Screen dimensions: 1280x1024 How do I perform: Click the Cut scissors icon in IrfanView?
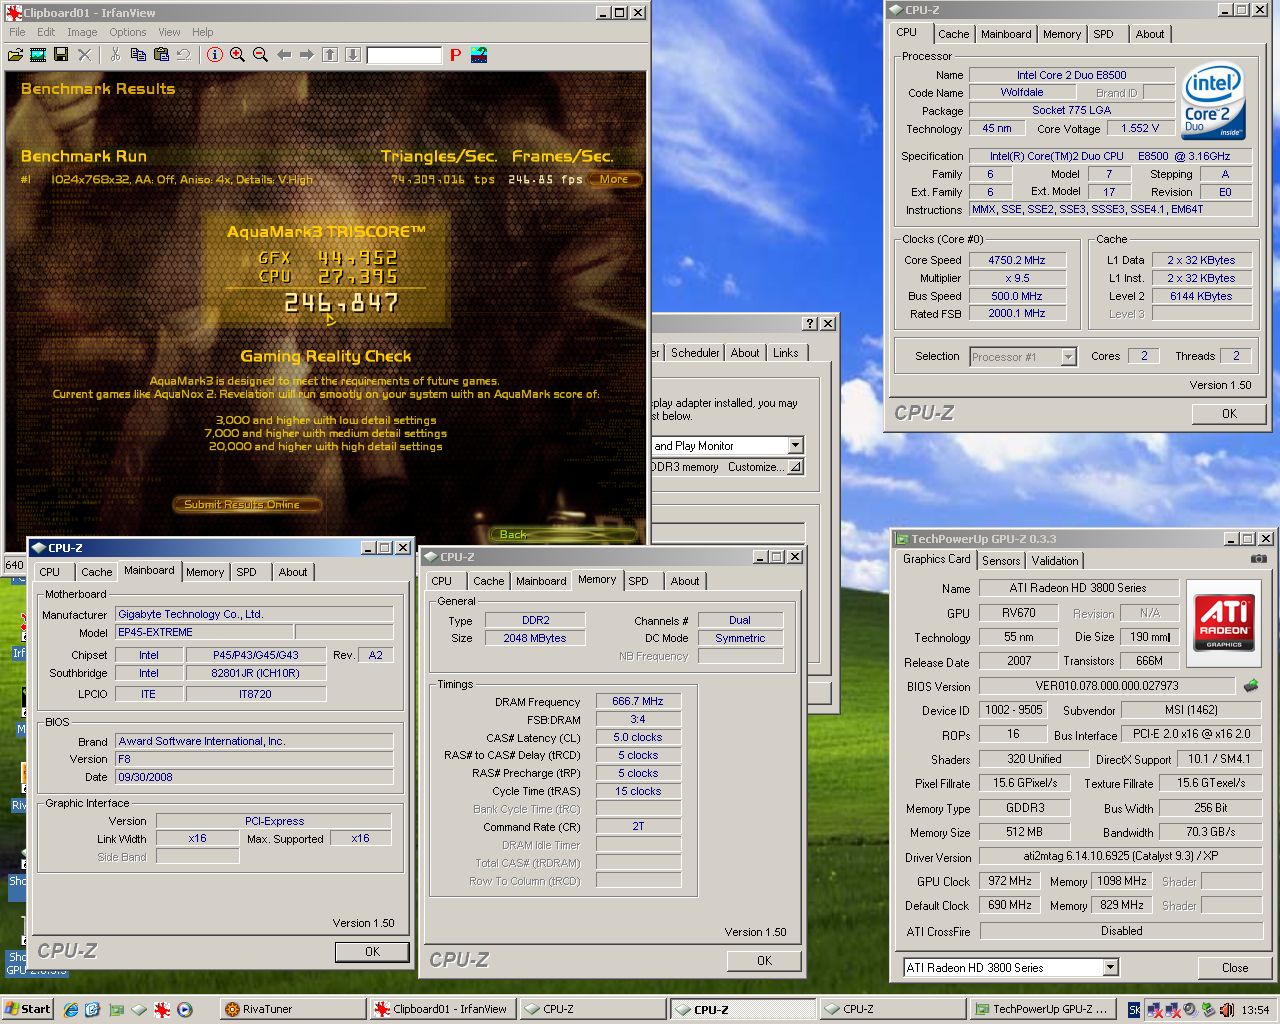pos(115,55)
